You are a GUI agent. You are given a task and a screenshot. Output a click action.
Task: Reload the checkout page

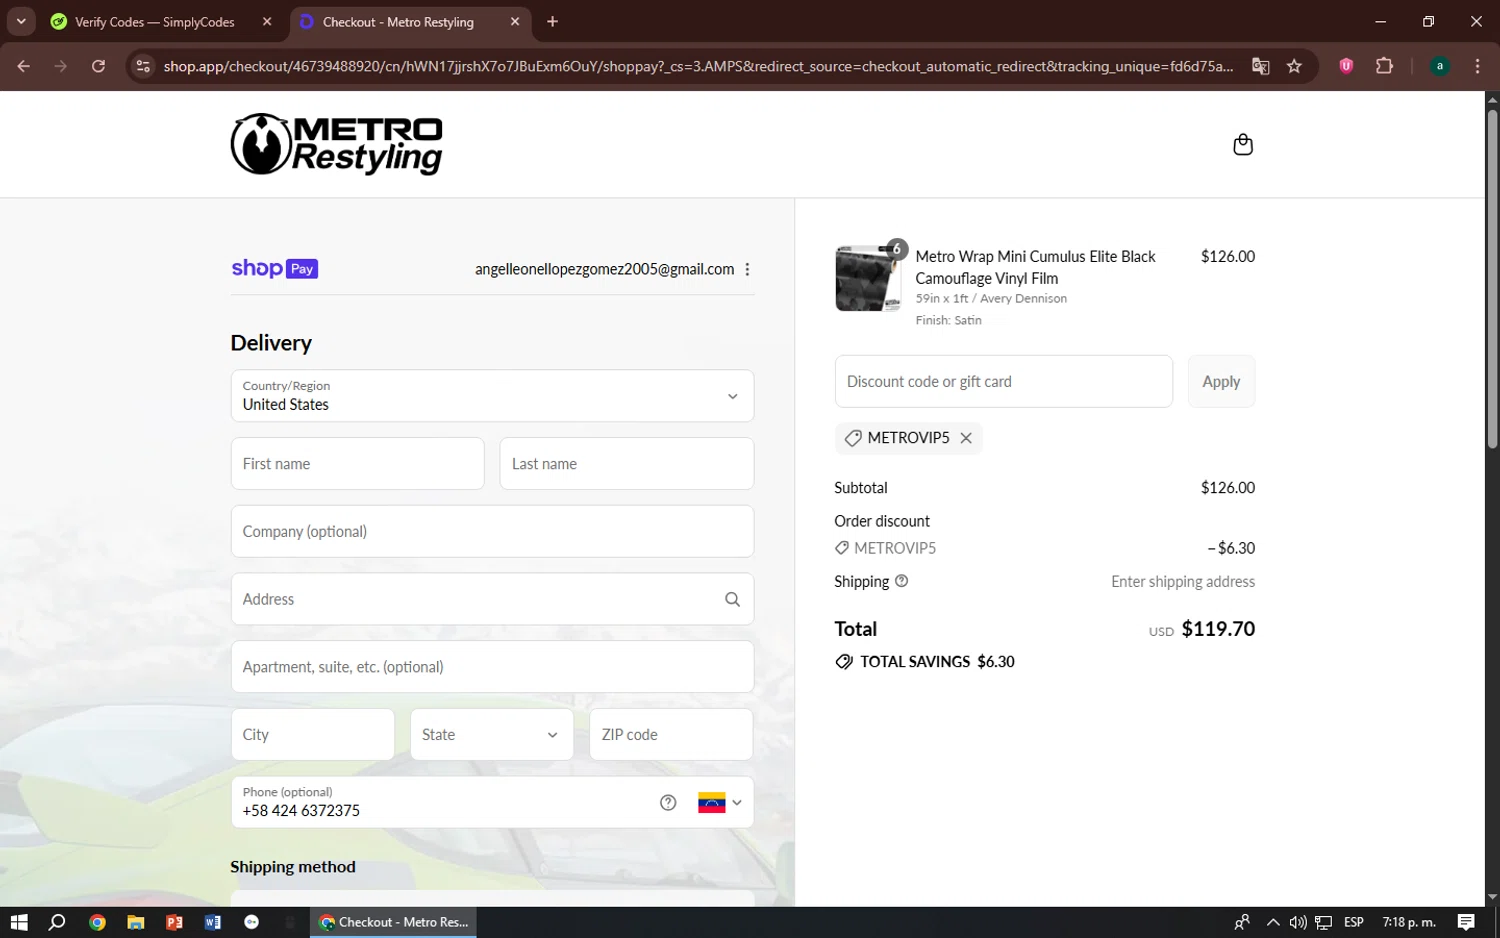pos(98,66)
